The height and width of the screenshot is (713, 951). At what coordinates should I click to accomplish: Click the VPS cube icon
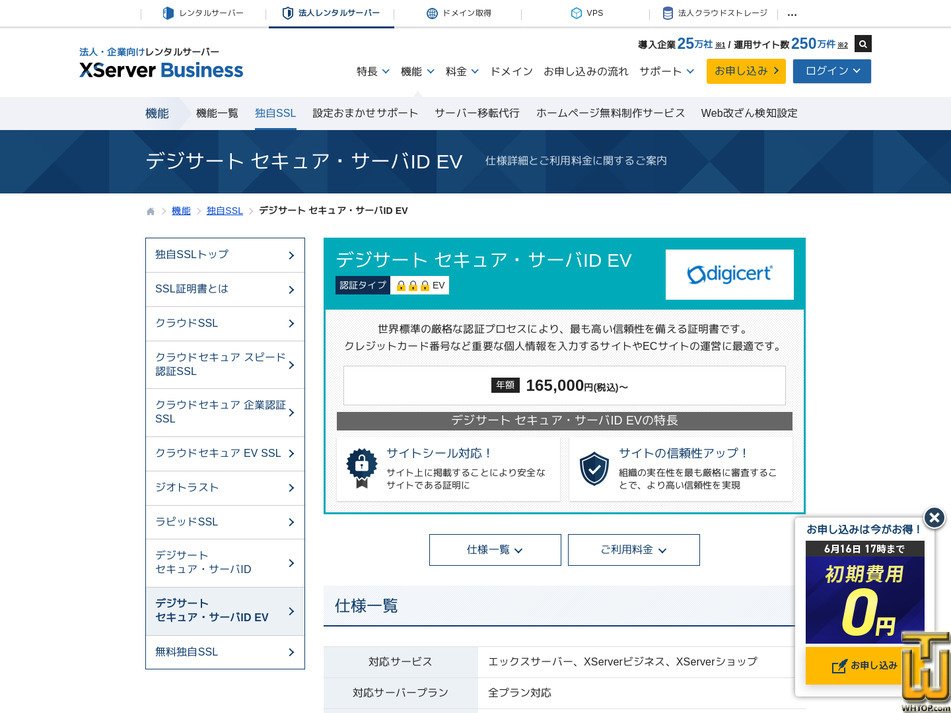click(x=576, y=13)
